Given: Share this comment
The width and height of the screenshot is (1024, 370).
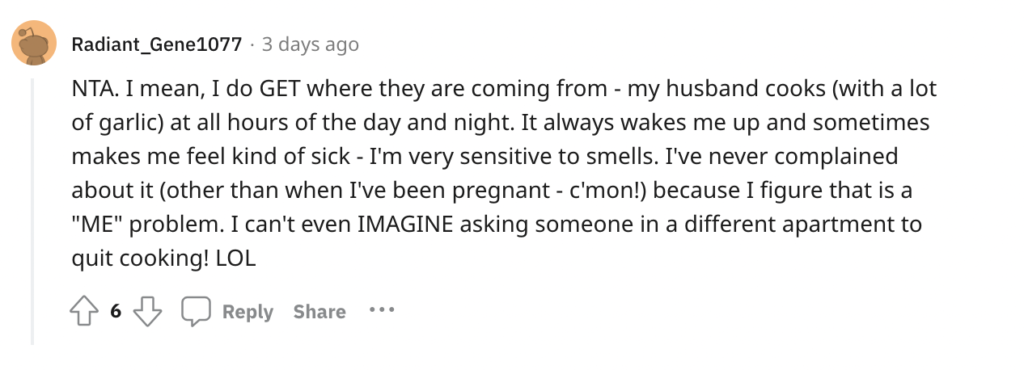Looking at the screenshot, I should point(319,312).
